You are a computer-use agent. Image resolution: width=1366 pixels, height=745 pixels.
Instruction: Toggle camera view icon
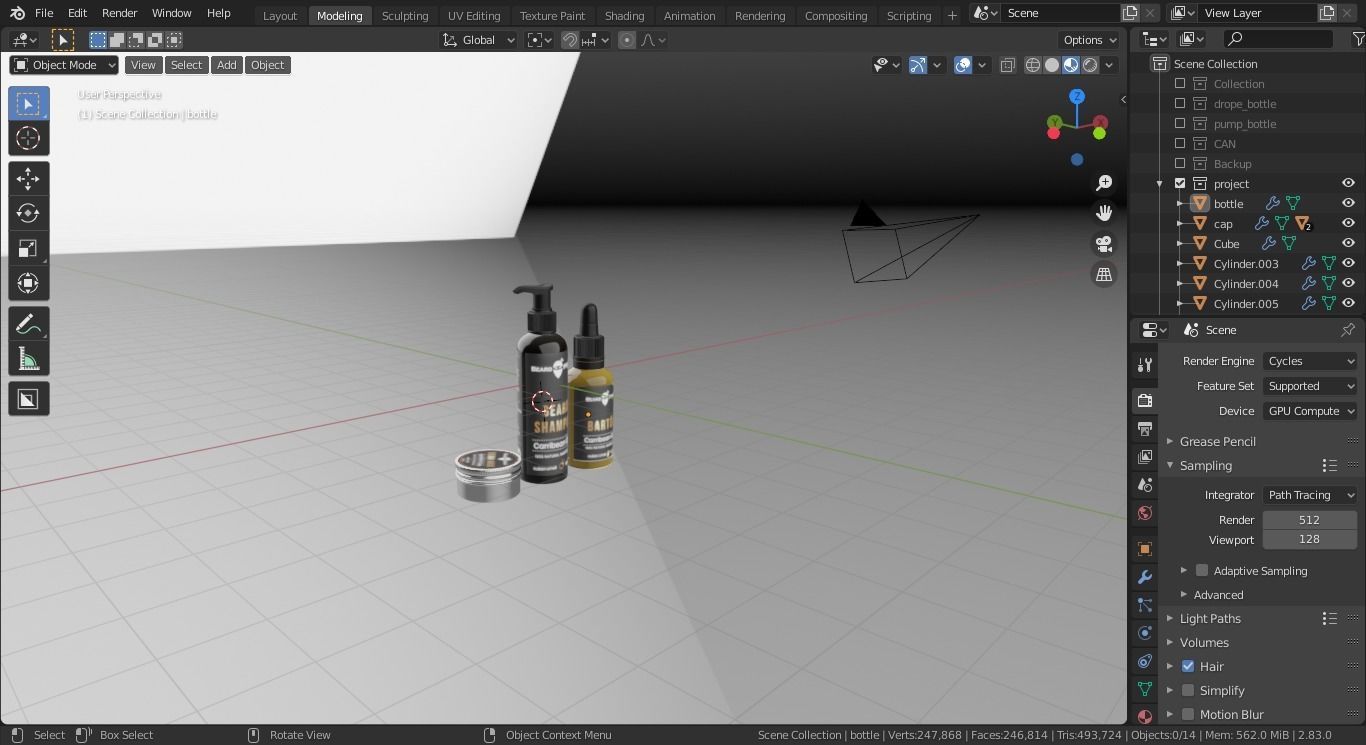pos(1104,244)
